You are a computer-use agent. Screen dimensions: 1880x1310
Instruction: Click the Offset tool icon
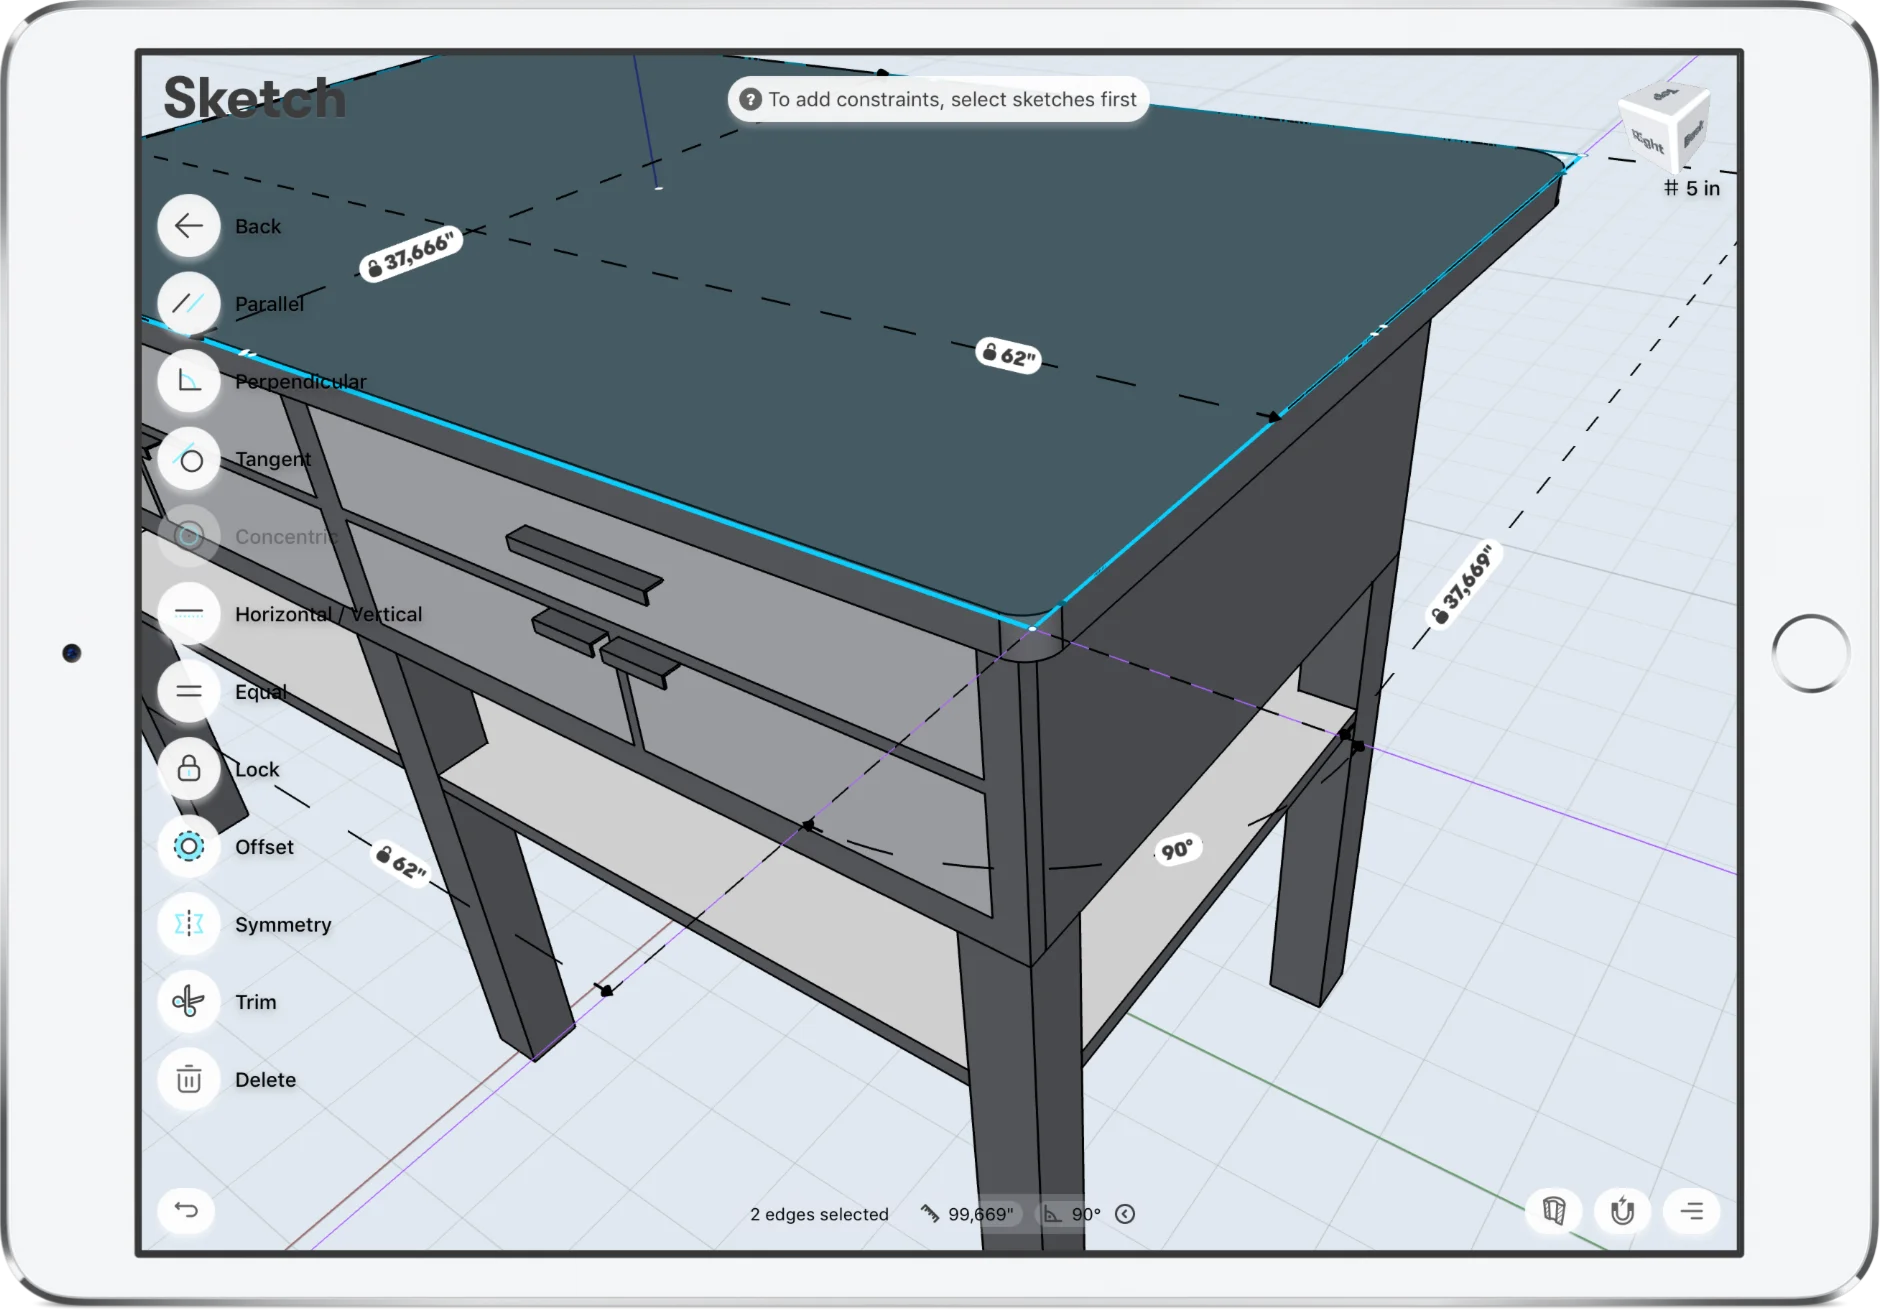[x=188, y=847]
